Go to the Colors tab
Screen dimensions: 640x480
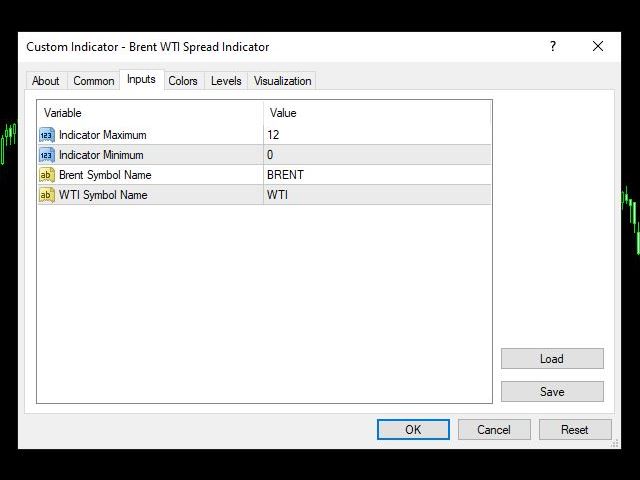point(183,81)
